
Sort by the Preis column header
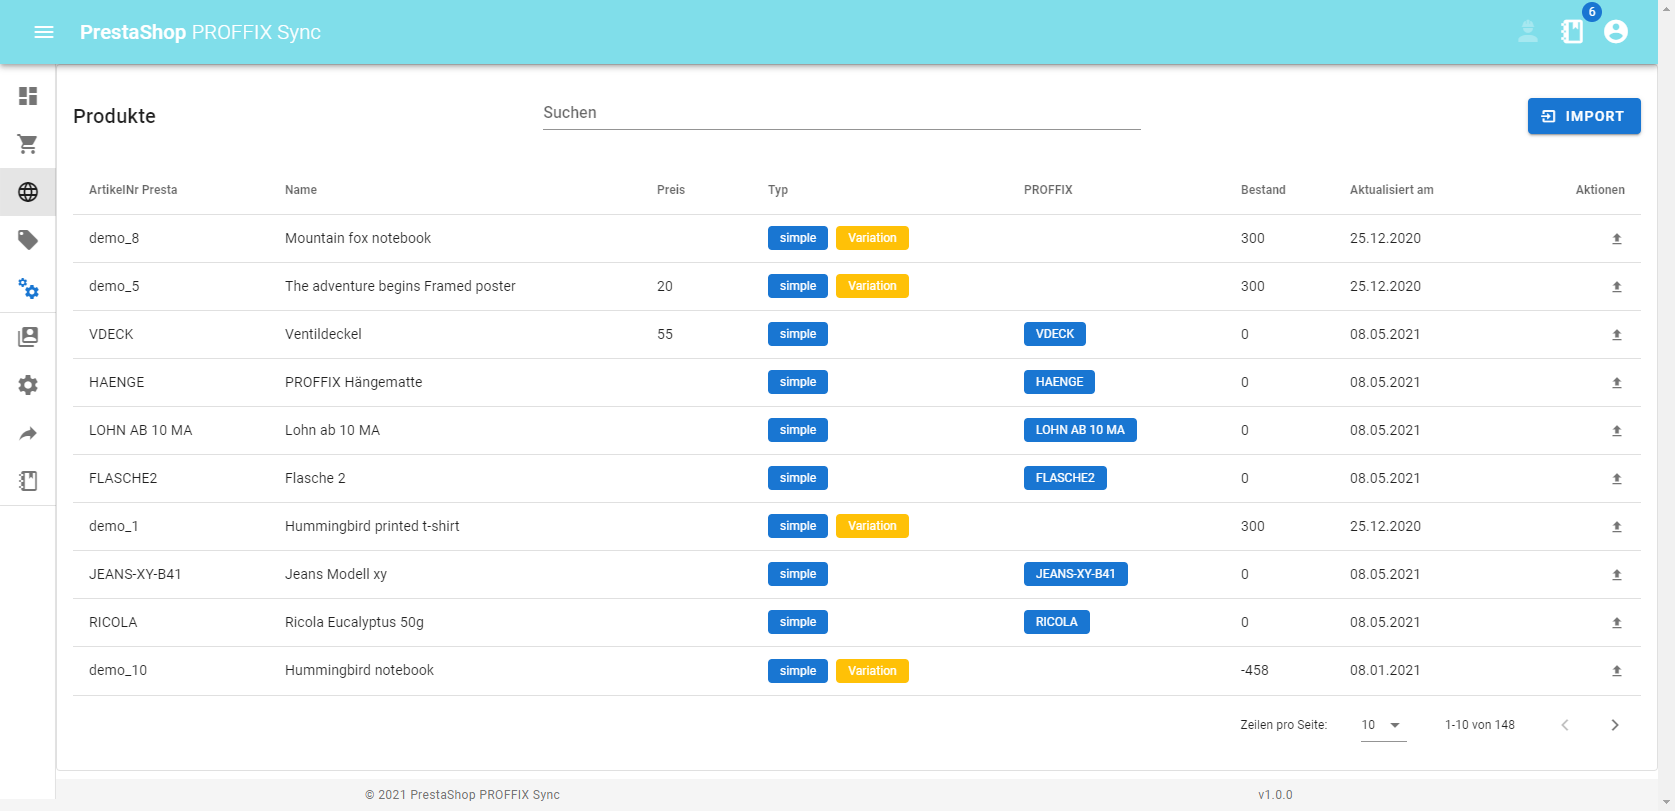(671, 190)
